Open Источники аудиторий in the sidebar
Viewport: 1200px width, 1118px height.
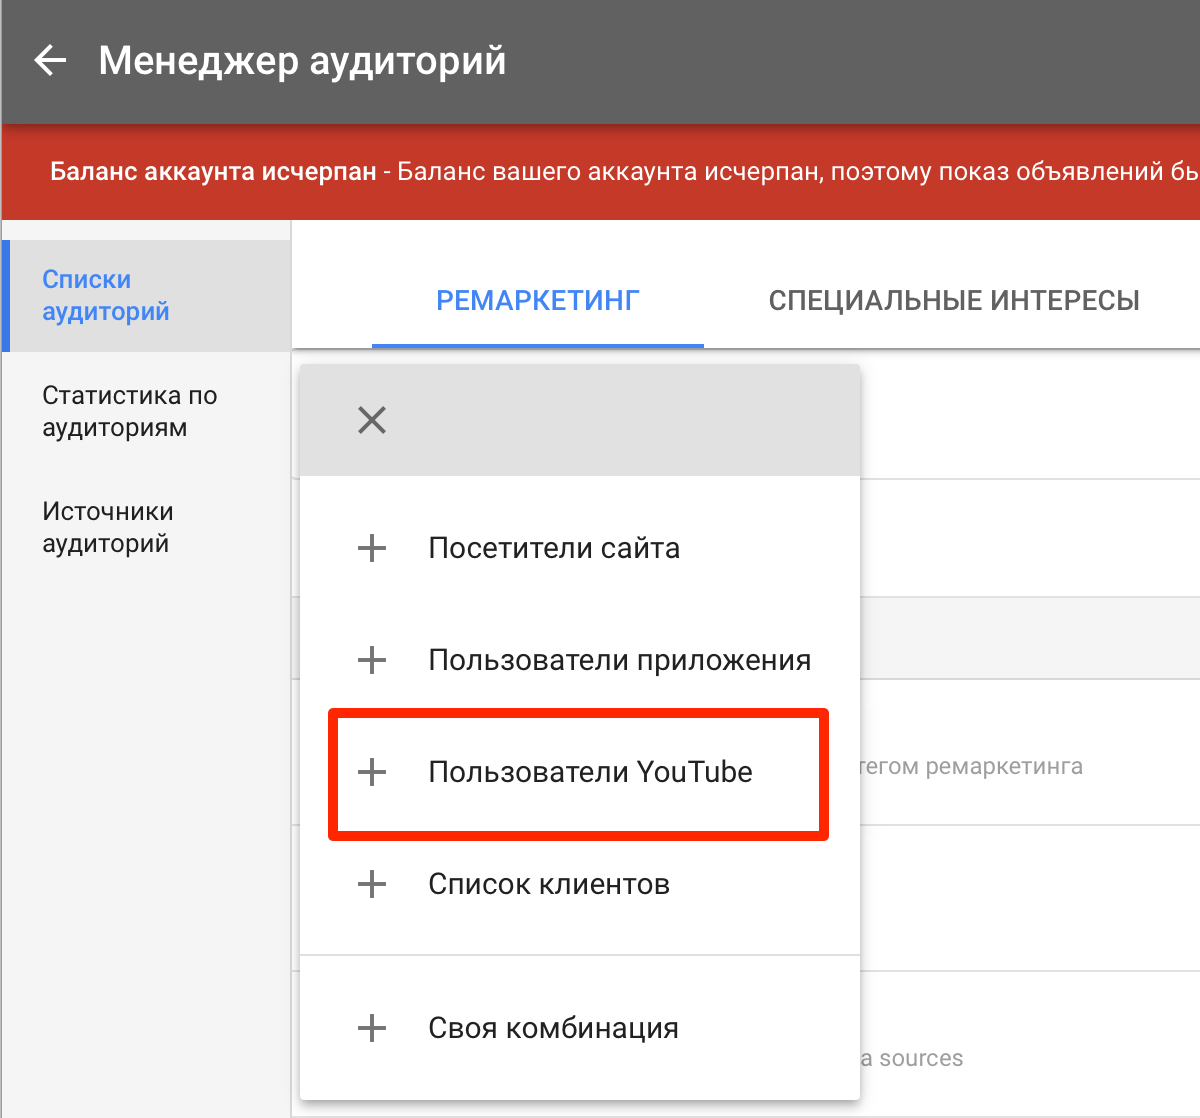tap(108, 527)
